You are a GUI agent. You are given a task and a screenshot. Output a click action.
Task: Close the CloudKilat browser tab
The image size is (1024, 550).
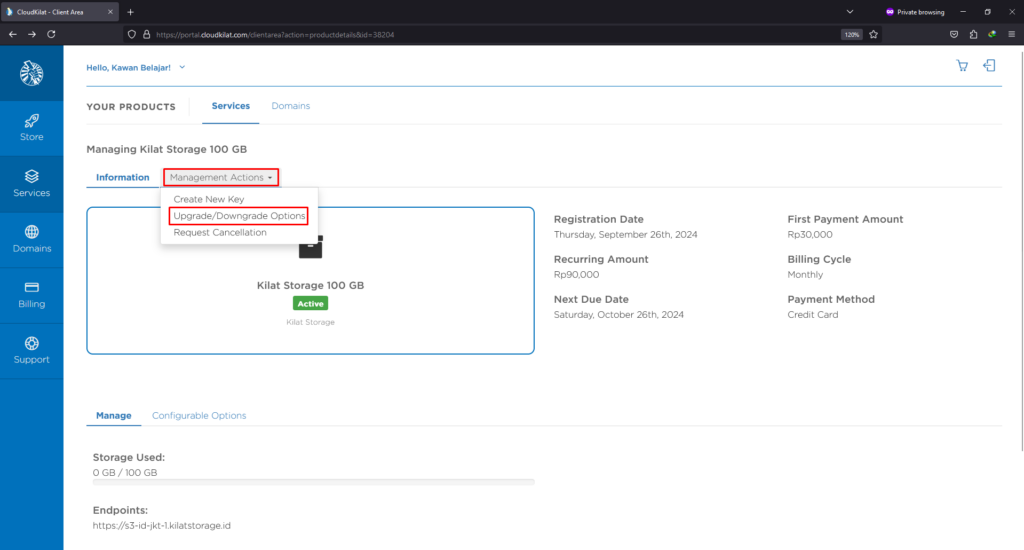pyautogui.click(x=110, y=12)
